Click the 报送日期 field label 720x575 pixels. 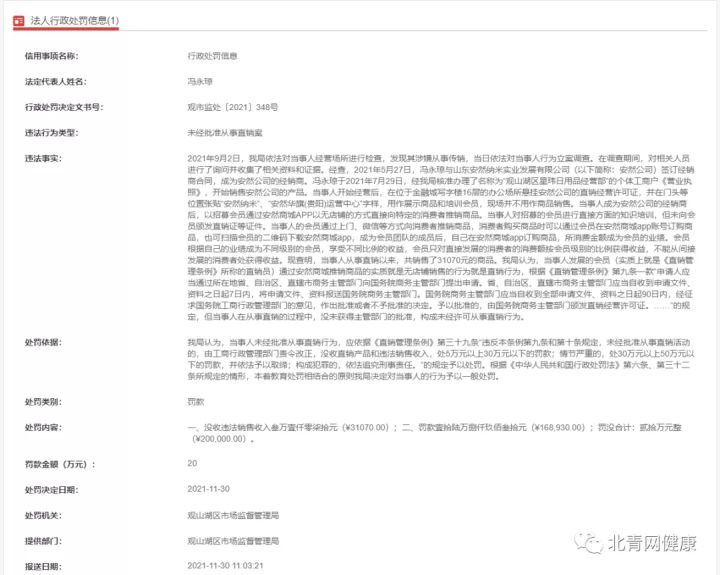click(43, 567)
